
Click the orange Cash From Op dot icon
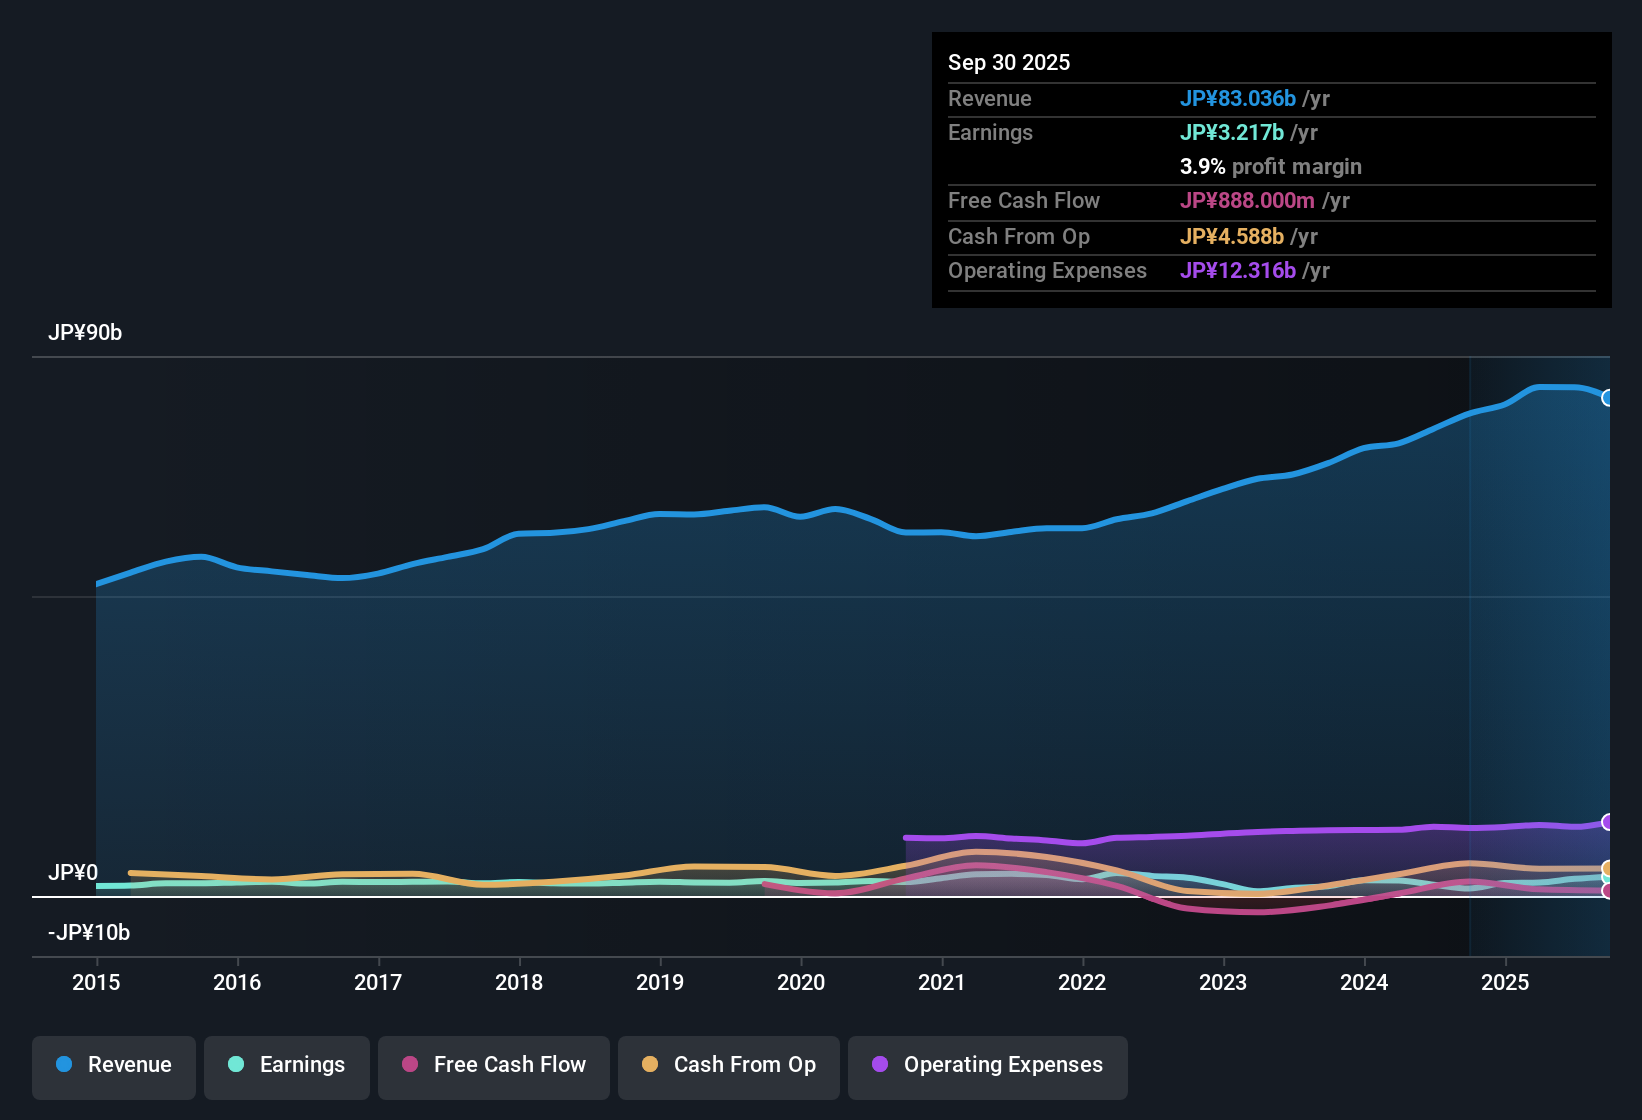[650, 1065]
